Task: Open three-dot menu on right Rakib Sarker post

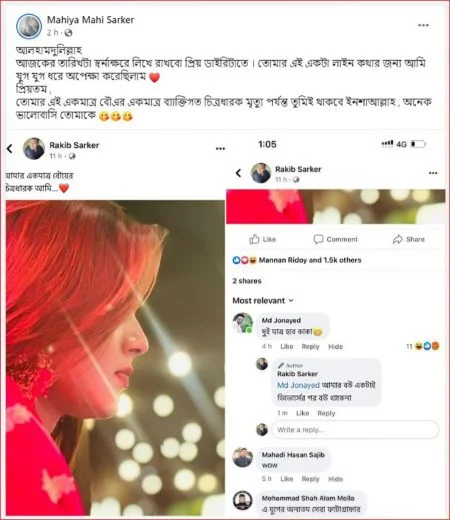Action: 433,173
